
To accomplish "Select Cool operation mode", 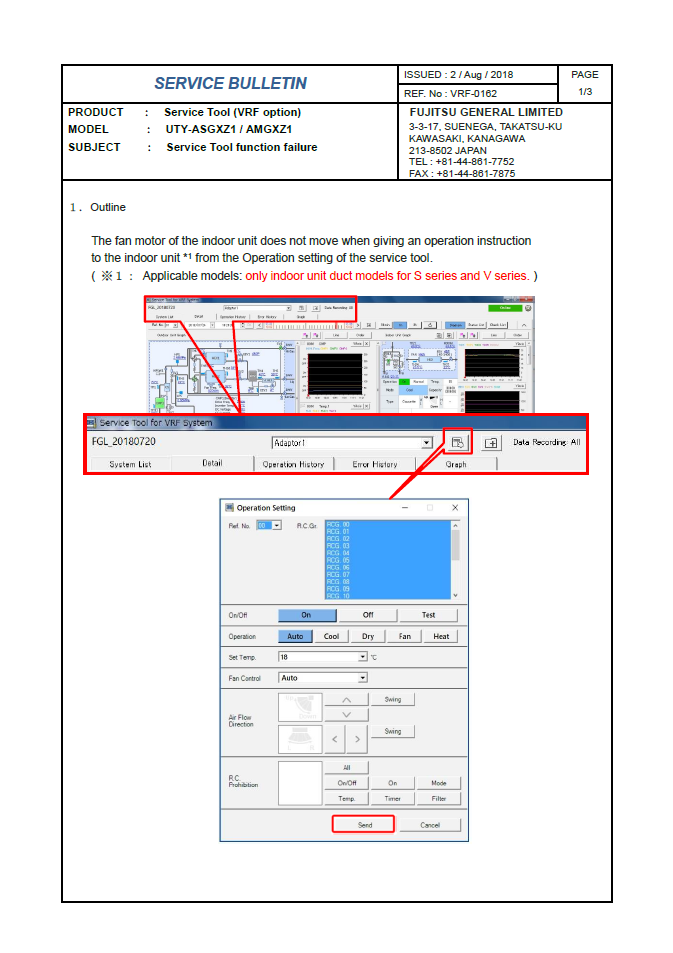I will pos(331,636).
